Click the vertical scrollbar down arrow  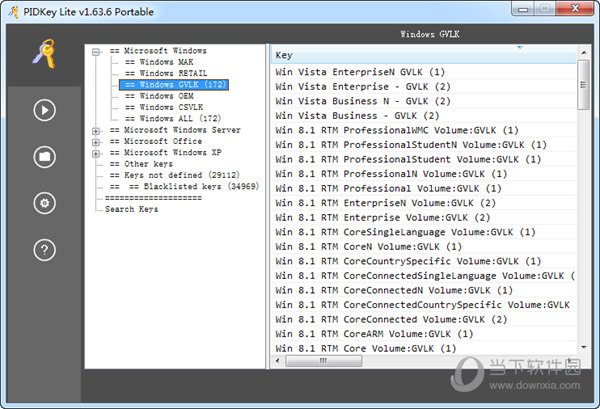click(584, 347)
